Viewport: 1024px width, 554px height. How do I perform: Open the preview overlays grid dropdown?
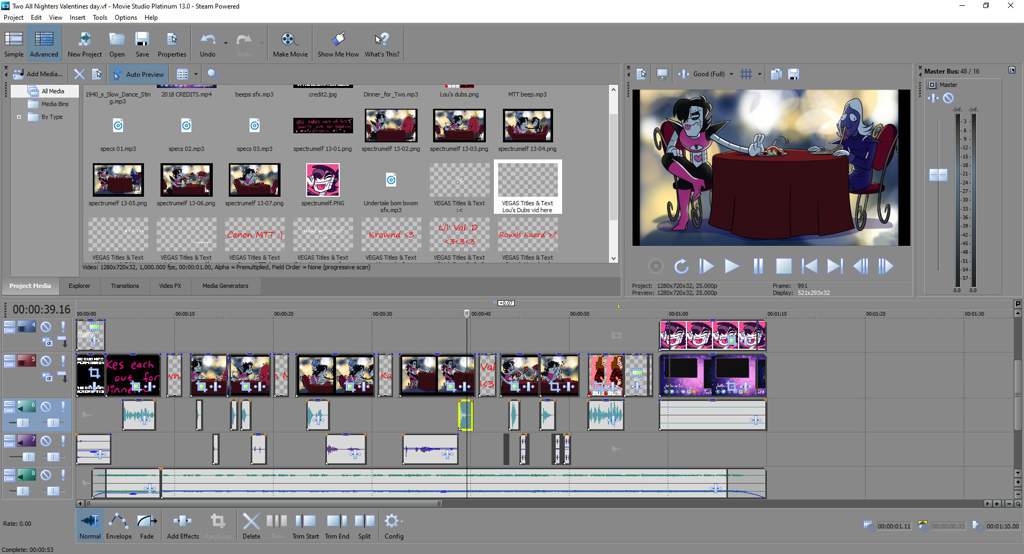pyautogui.click(x=760, y=74)
